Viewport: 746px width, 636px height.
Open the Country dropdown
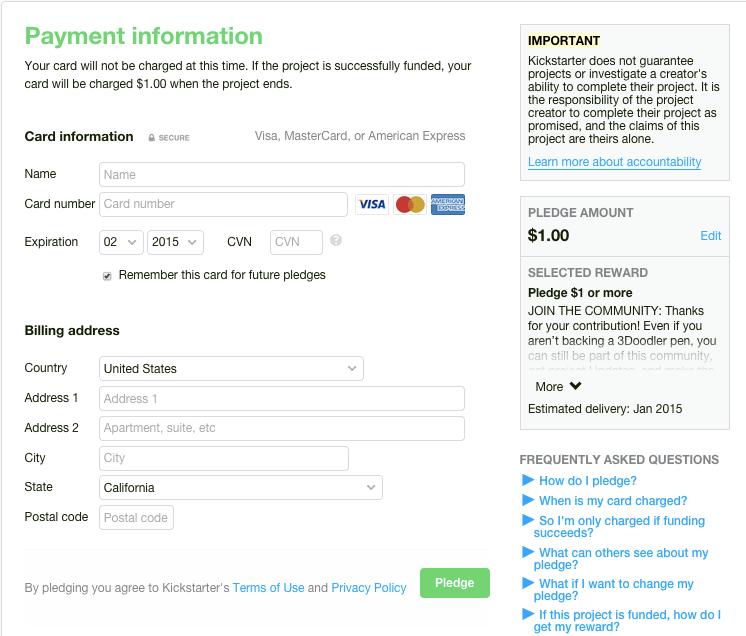click(x=231, y=369)
